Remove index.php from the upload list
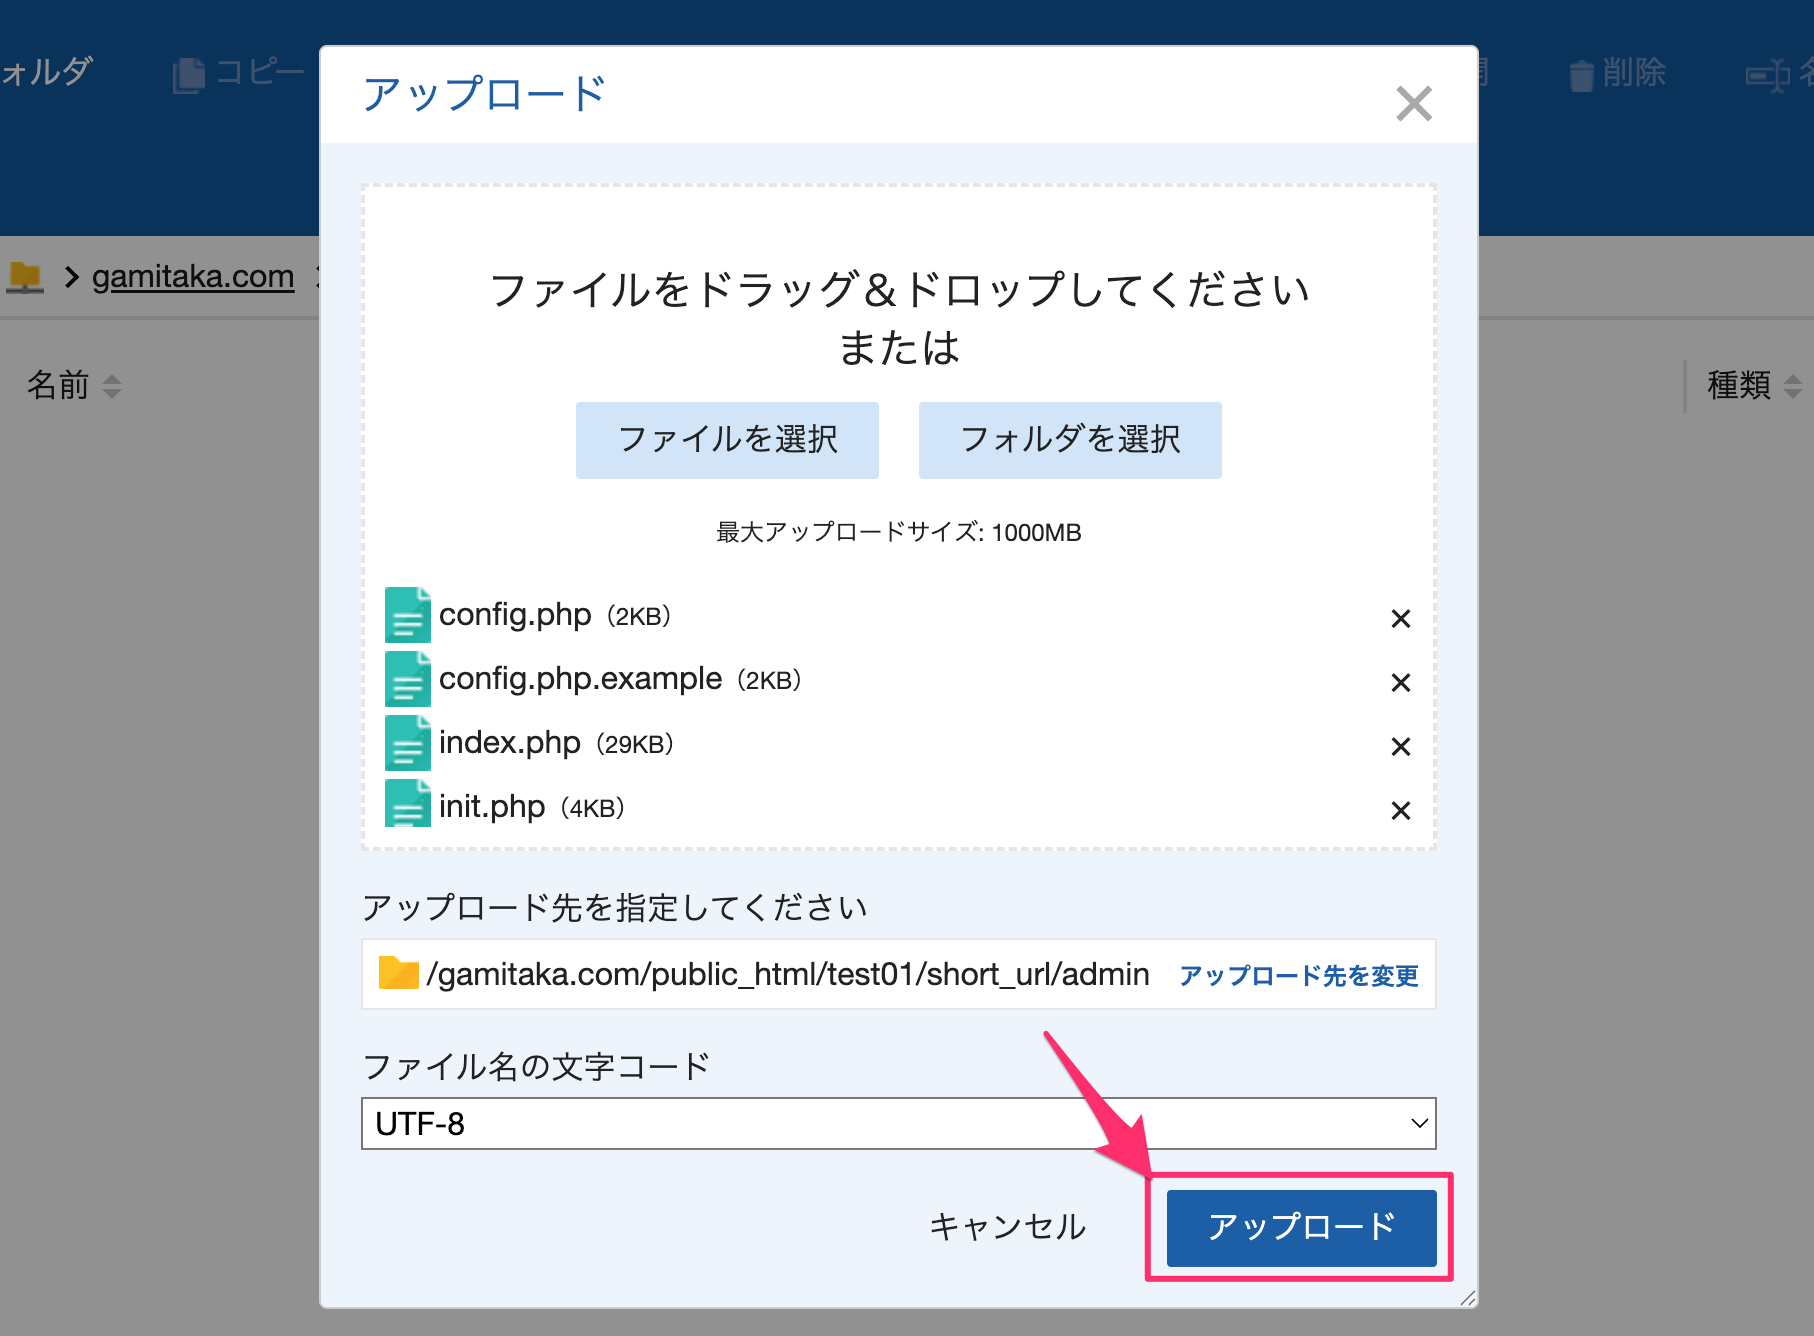Viewport: 1814px width, 1336px height. click(x=1400, y=747)
